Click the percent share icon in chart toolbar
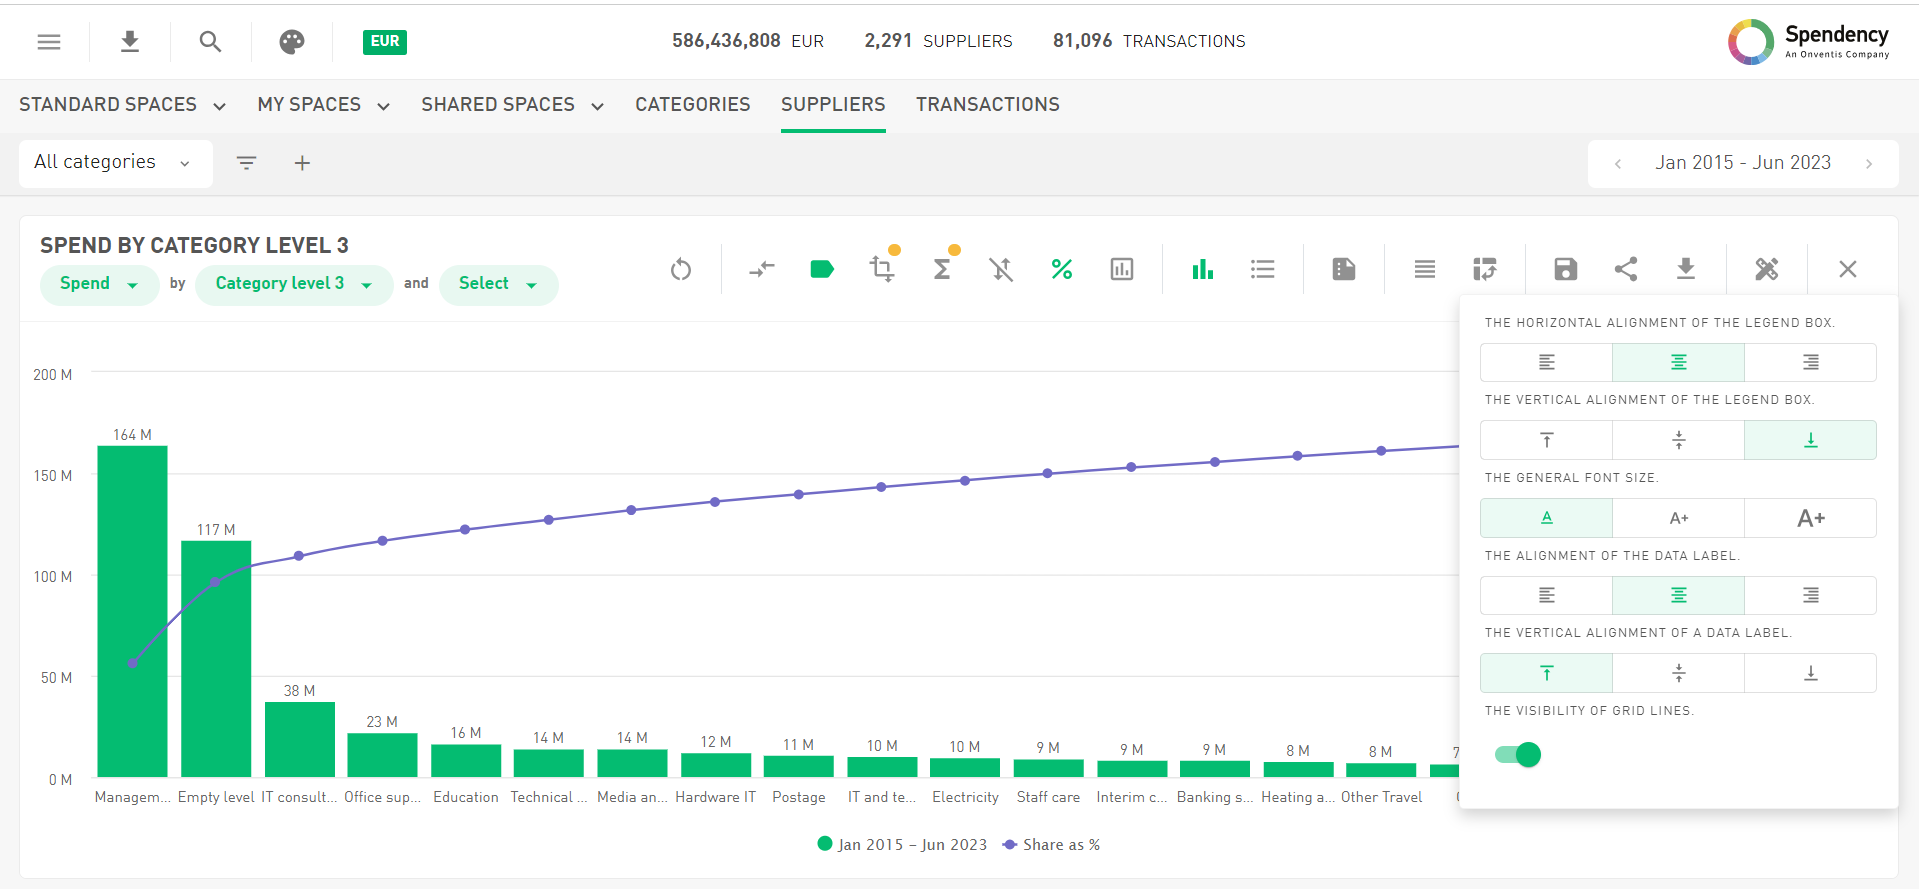 tap(1061, 269)
